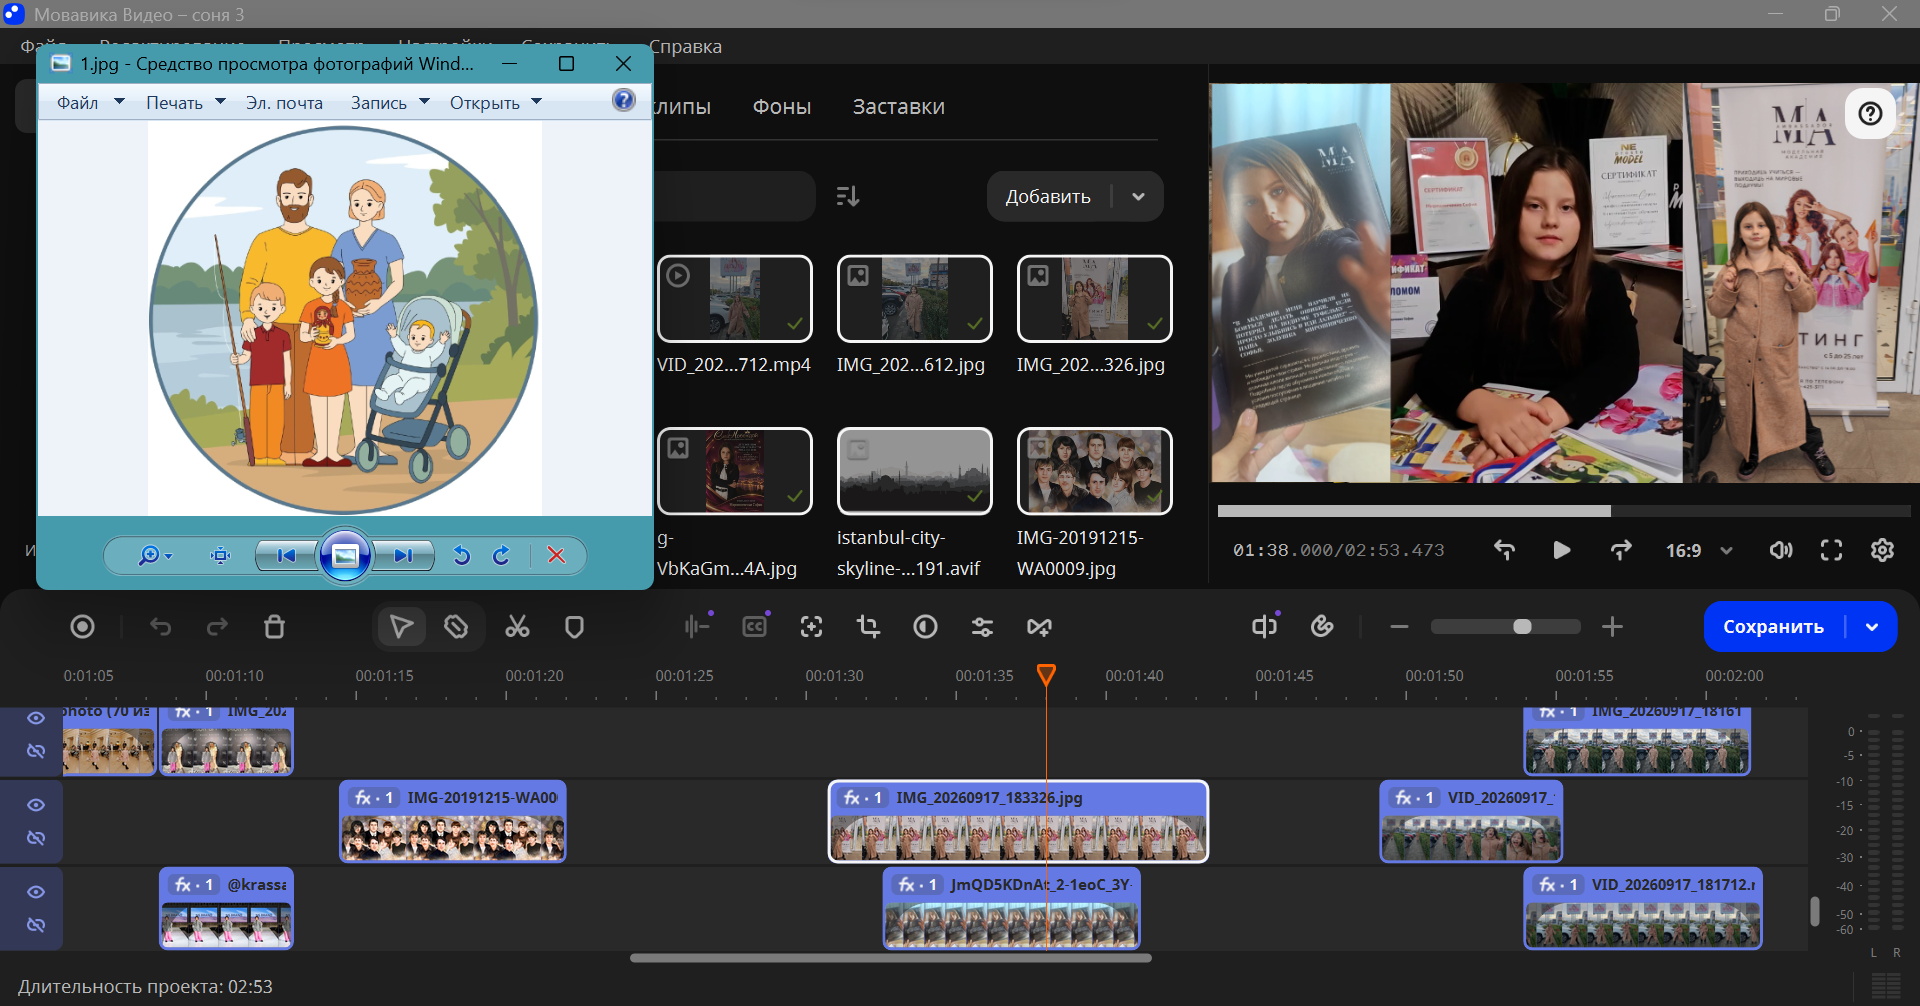The width and height of the screenshot is (1920, 1006).
Task: Open the 16:9 aspect ratio dropdown
Action: point(1699,551)
